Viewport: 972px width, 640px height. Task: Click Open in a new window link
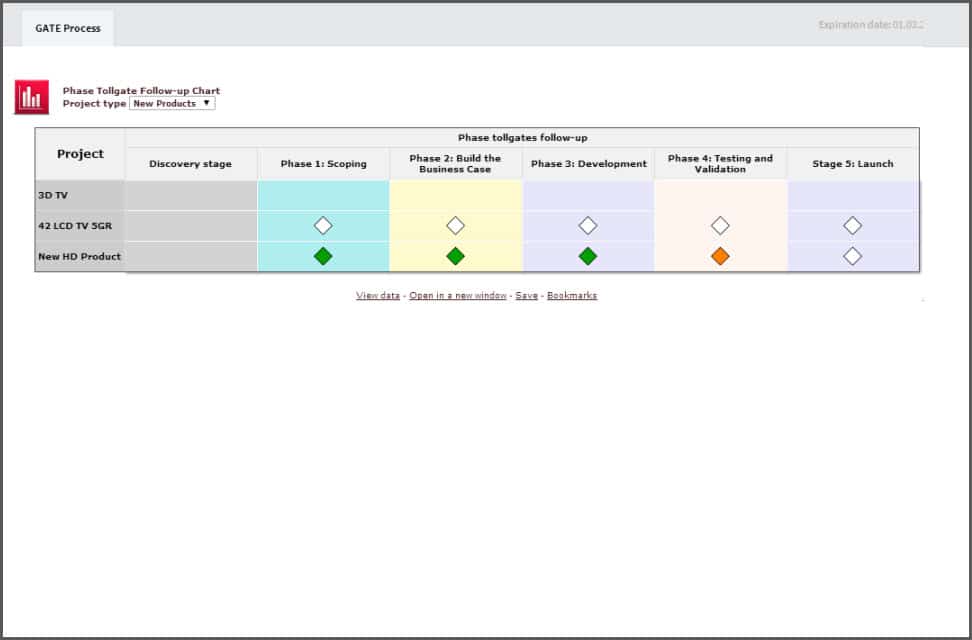click(458, 296)
